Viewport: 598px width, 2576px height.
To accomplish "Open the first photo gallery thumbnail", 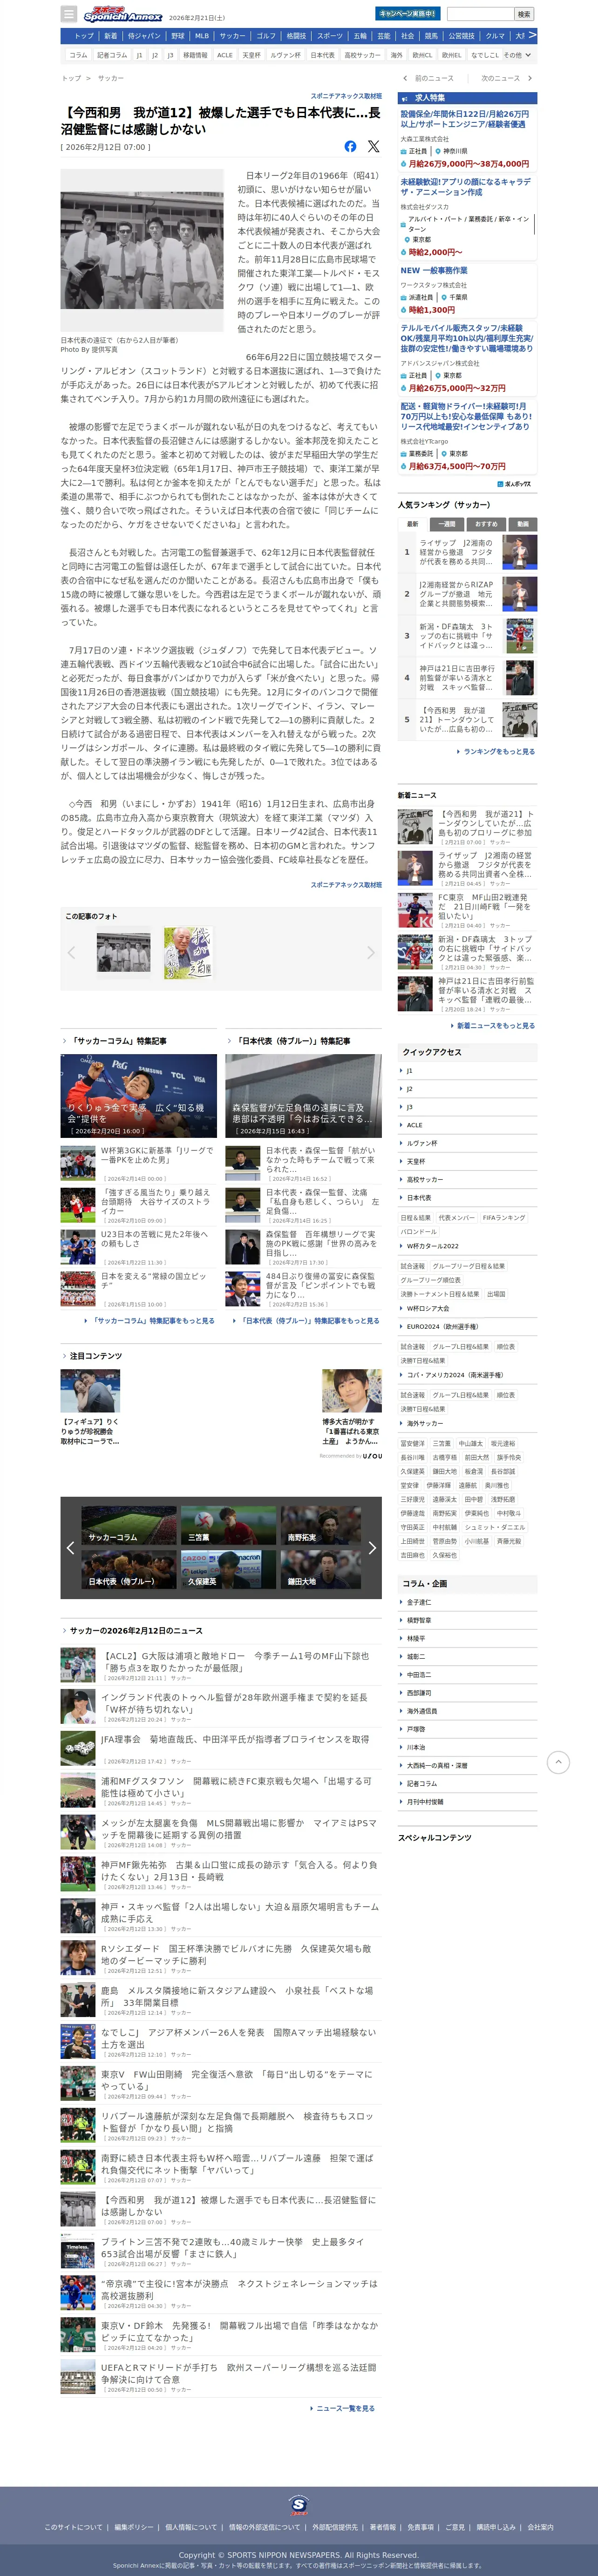I will (x=123, y=952).
